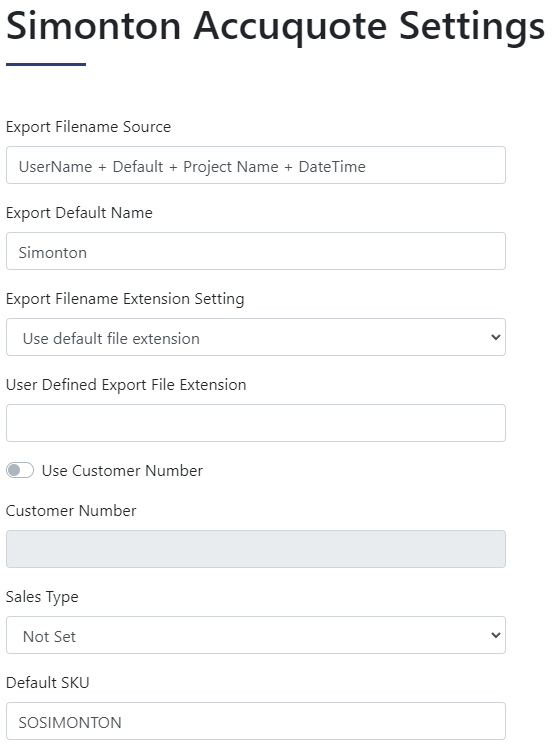The height and width of the screenshot is (744, 552).
Task: Click the chevron arrow of Sales Type select
Action: pos(496,635)
